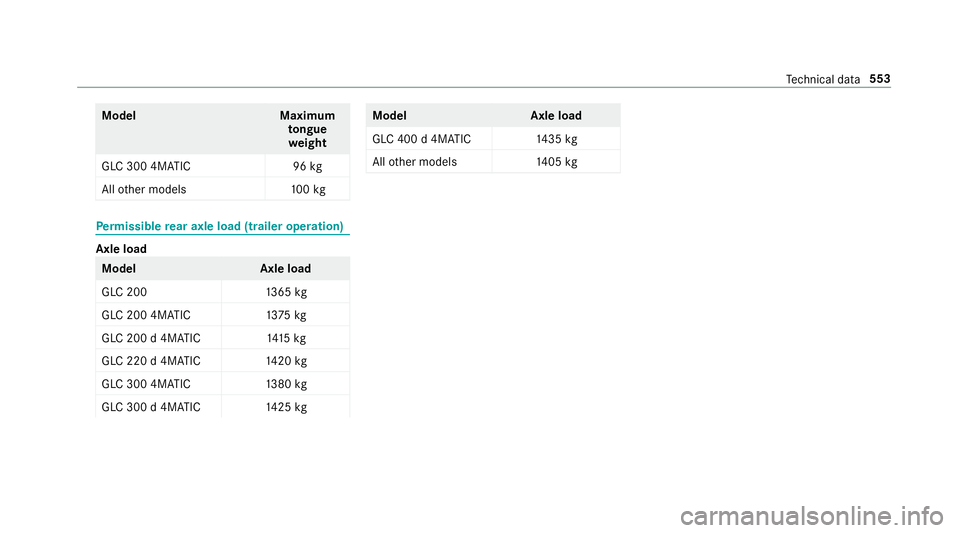Select the All other models 100 kg row

[x=223, y=189]
